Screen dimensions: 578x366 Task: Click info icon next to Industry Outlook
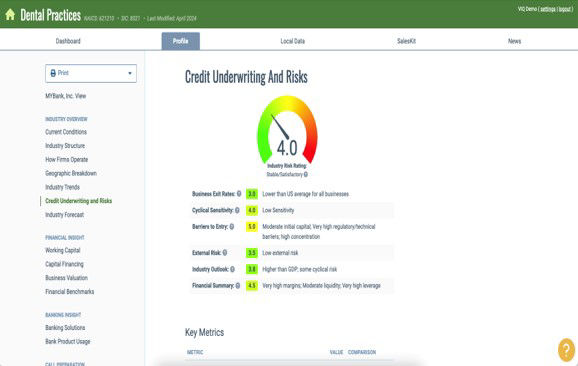[232, 269]
